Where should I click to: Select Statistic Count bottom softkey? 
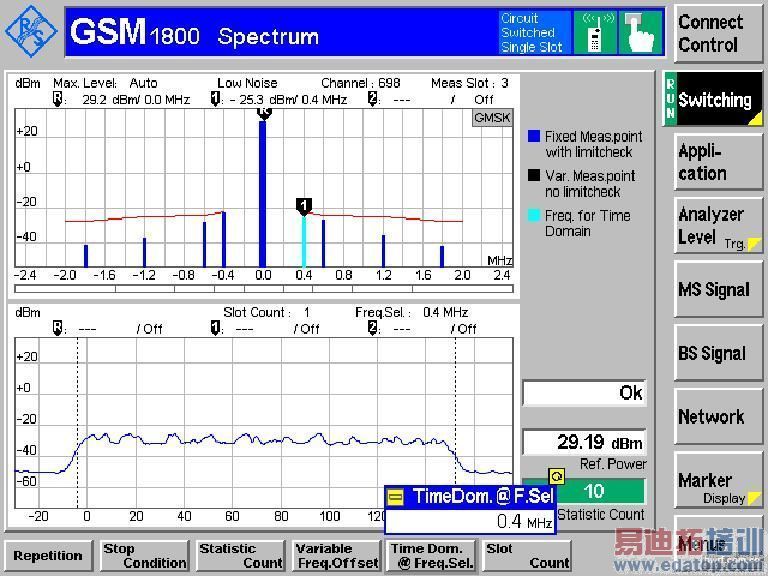point(240,556)
